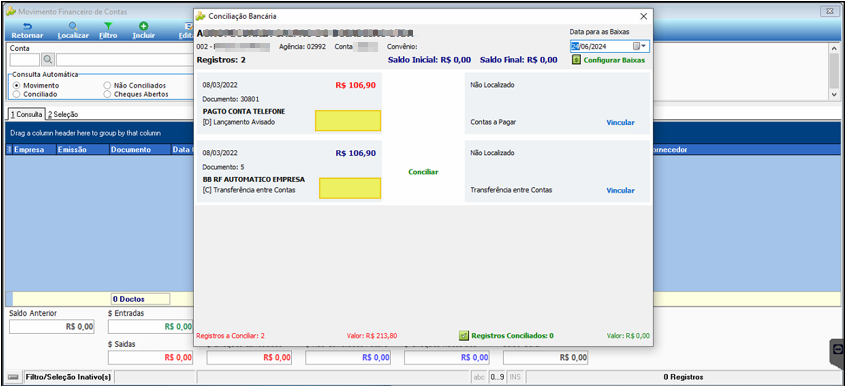The width and height of the screenshot is (846, 388).
Task: Open the Localizar magnifier tool
Action: tap(73, 26)
